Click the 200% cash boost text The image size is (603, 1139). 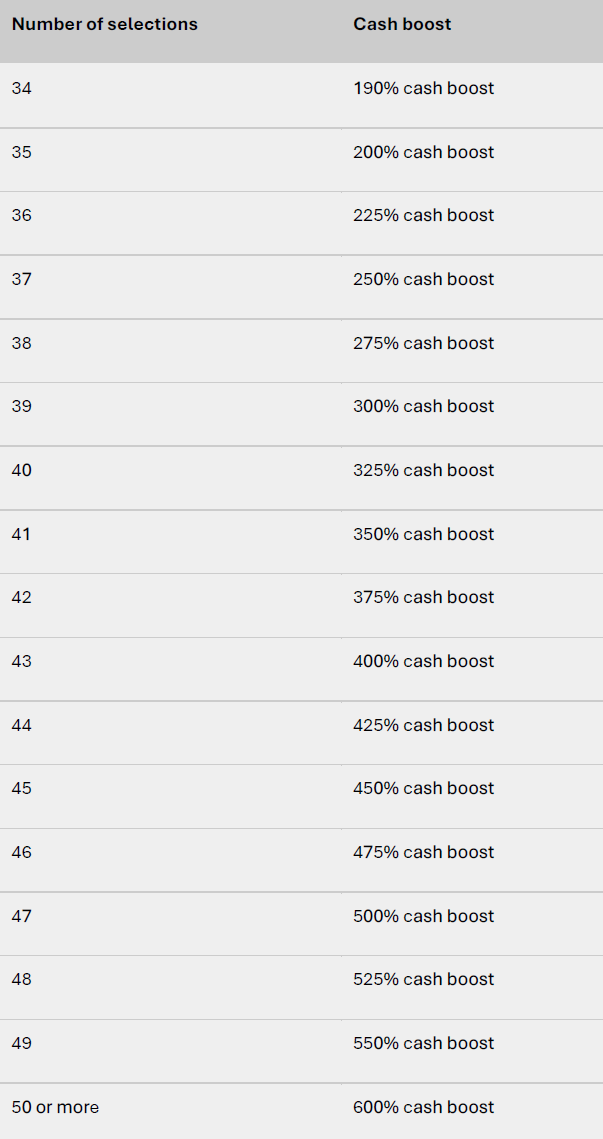click(424, 153)
